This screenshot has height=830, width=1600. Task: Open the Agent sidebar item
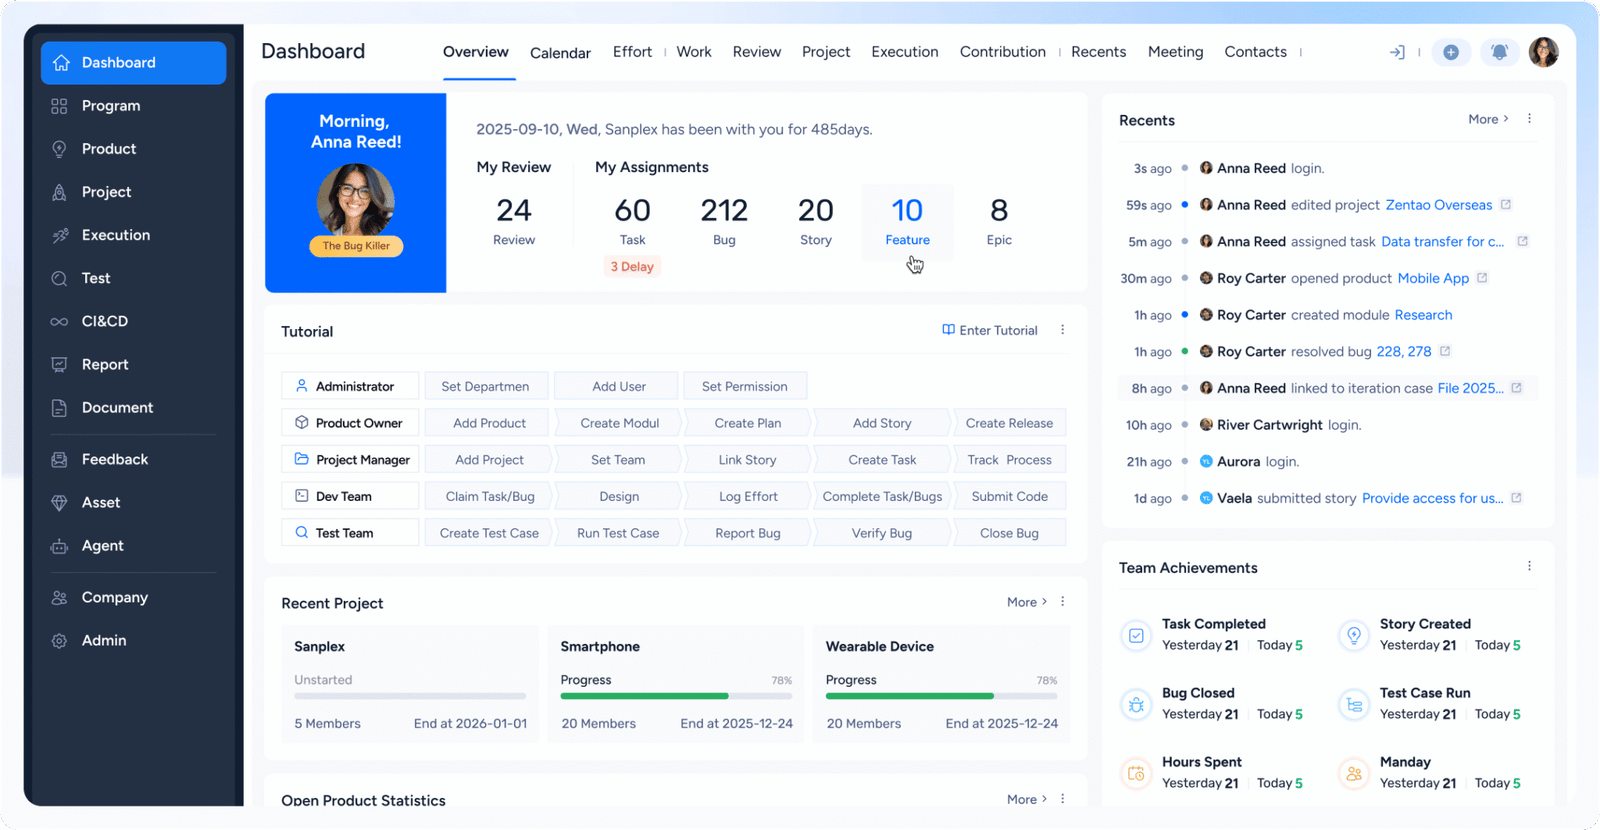[x=133, y=545]
